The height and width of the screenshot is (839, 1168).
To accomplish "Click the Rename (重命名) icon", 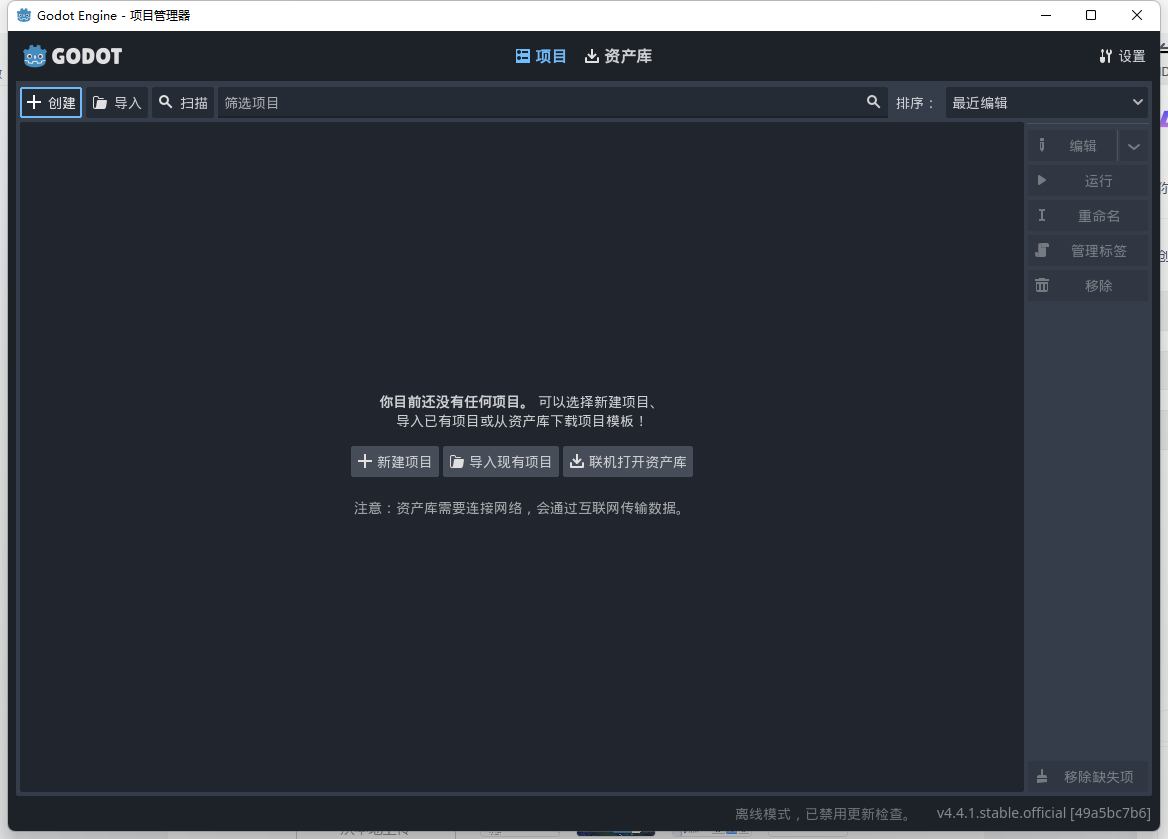I will point(1041,215).
